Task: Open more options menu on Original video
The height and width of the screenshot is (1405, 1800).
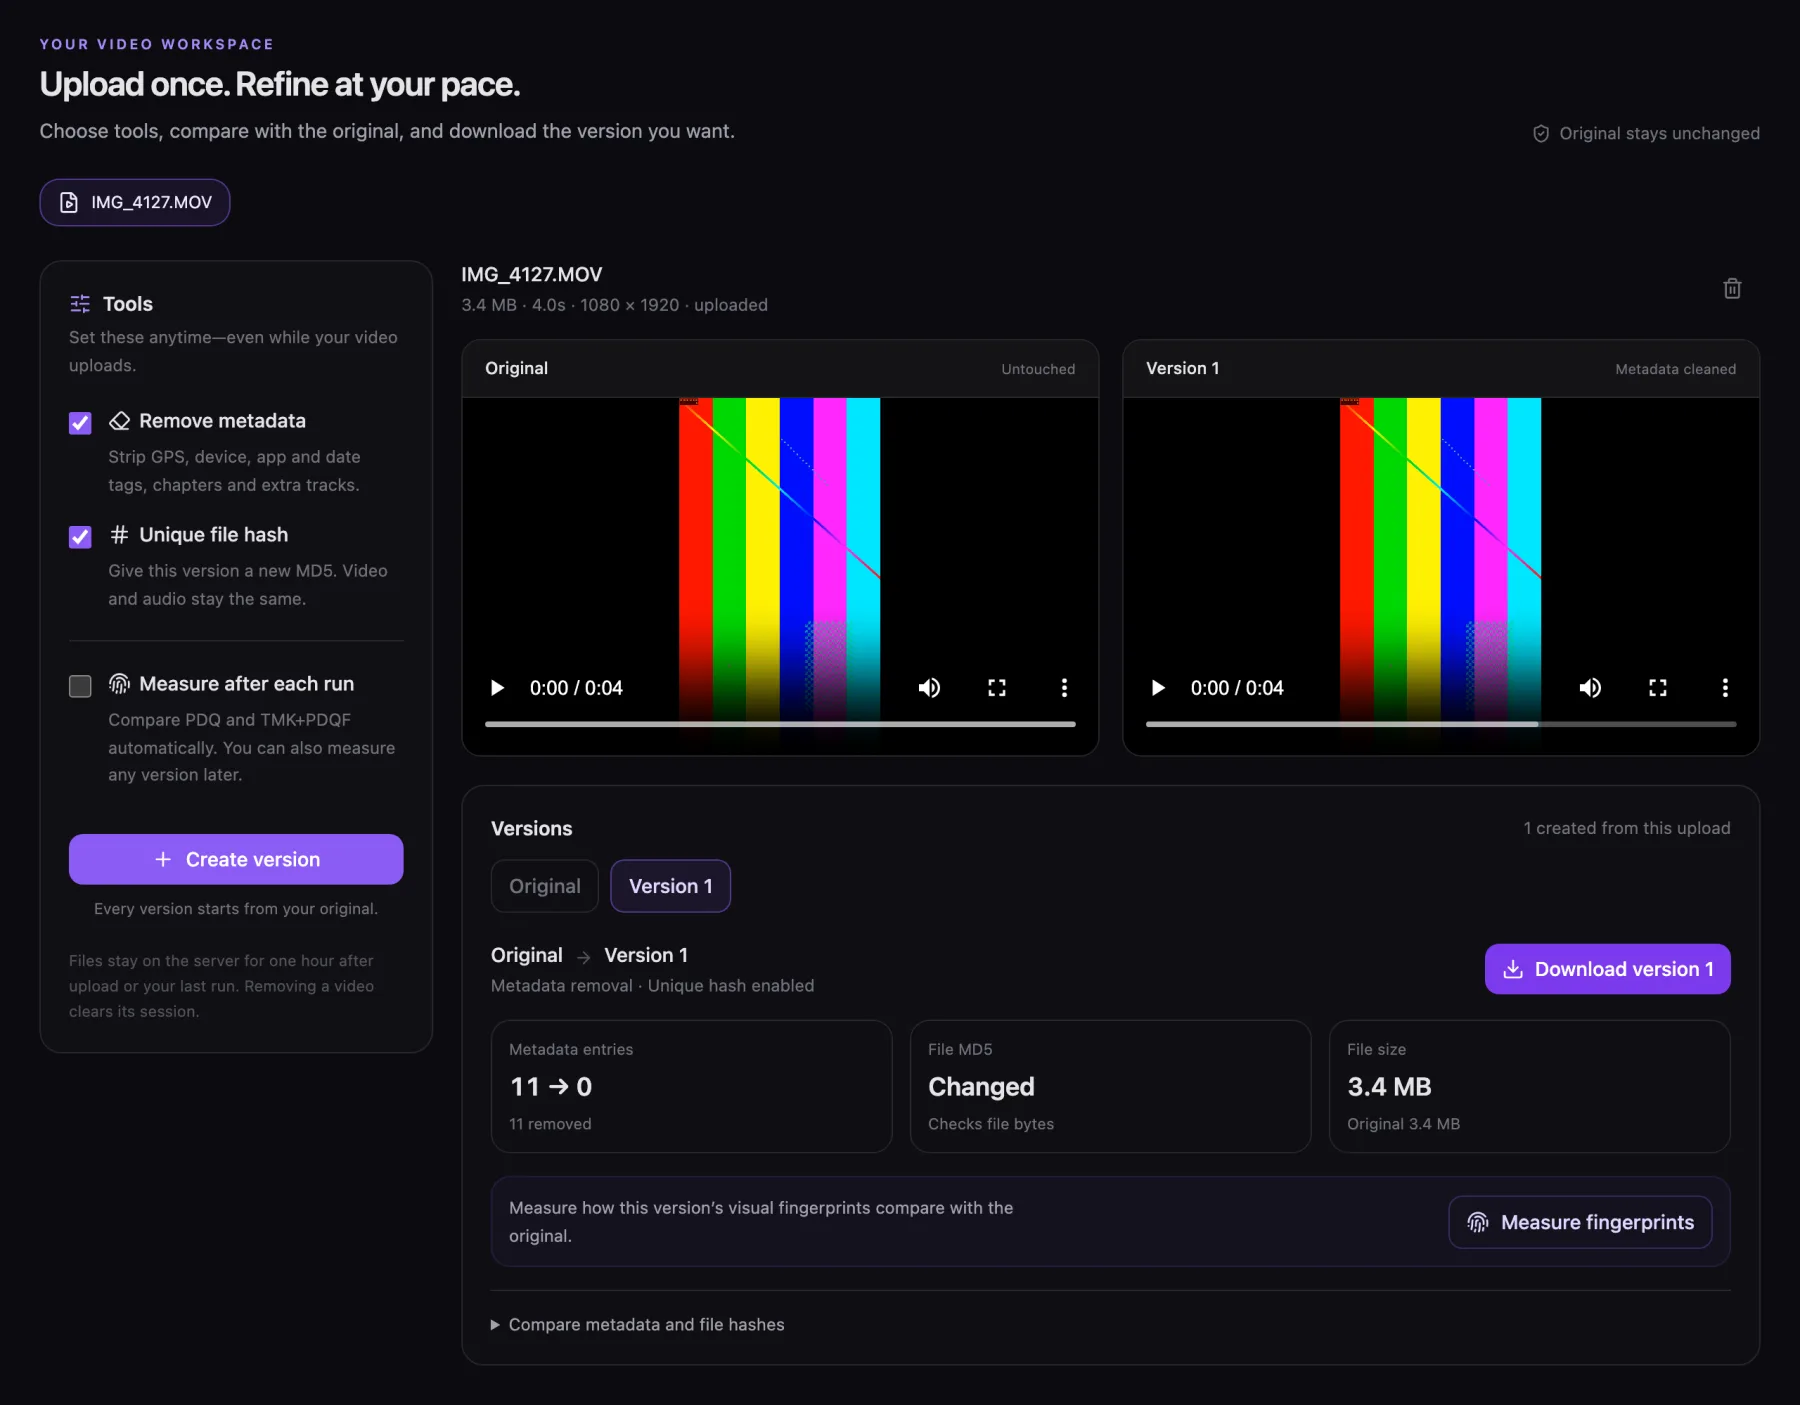Action: click(1064, 688)
